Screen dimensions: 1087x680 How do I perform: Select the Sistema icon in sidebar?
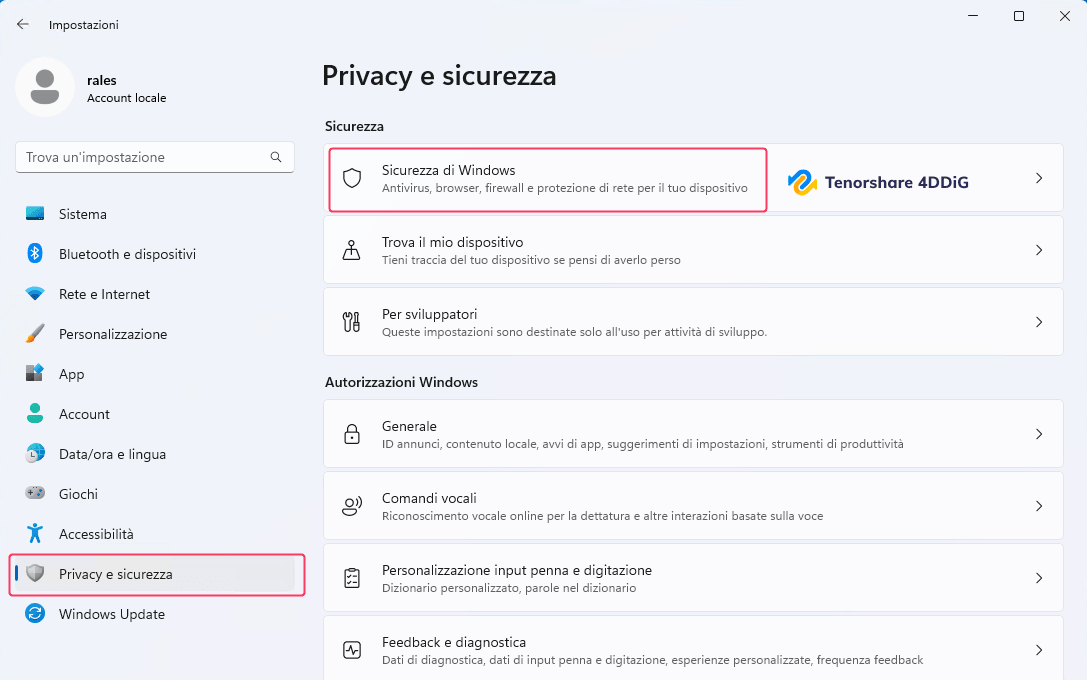pos(34,214)
